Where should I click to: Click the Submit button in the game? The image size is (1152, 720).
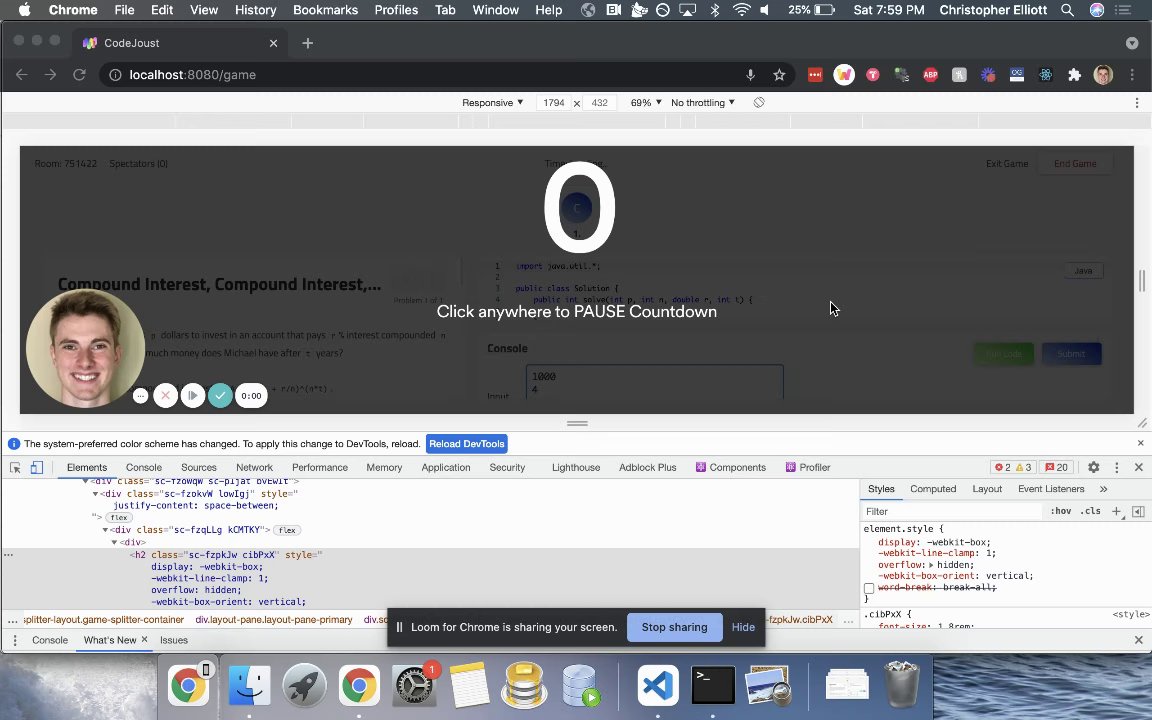pos(1071,354)
